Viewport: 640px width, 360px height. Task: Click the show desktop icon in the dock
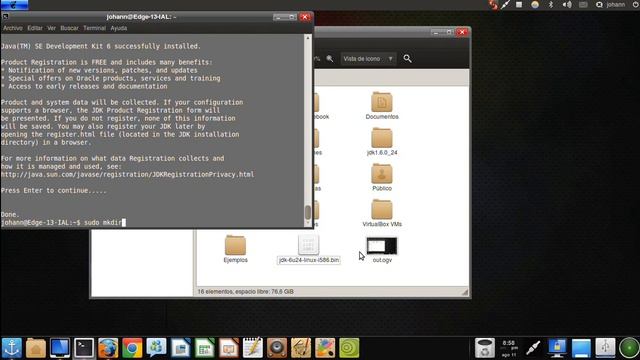[x=581, y=348]
